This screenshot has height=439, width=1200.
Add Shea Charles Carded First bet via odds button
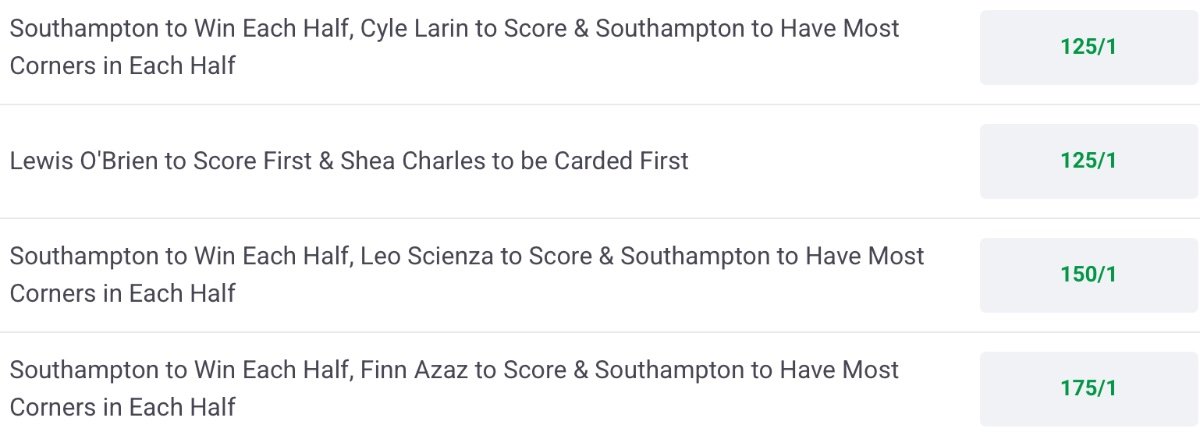pos(1088,161)
